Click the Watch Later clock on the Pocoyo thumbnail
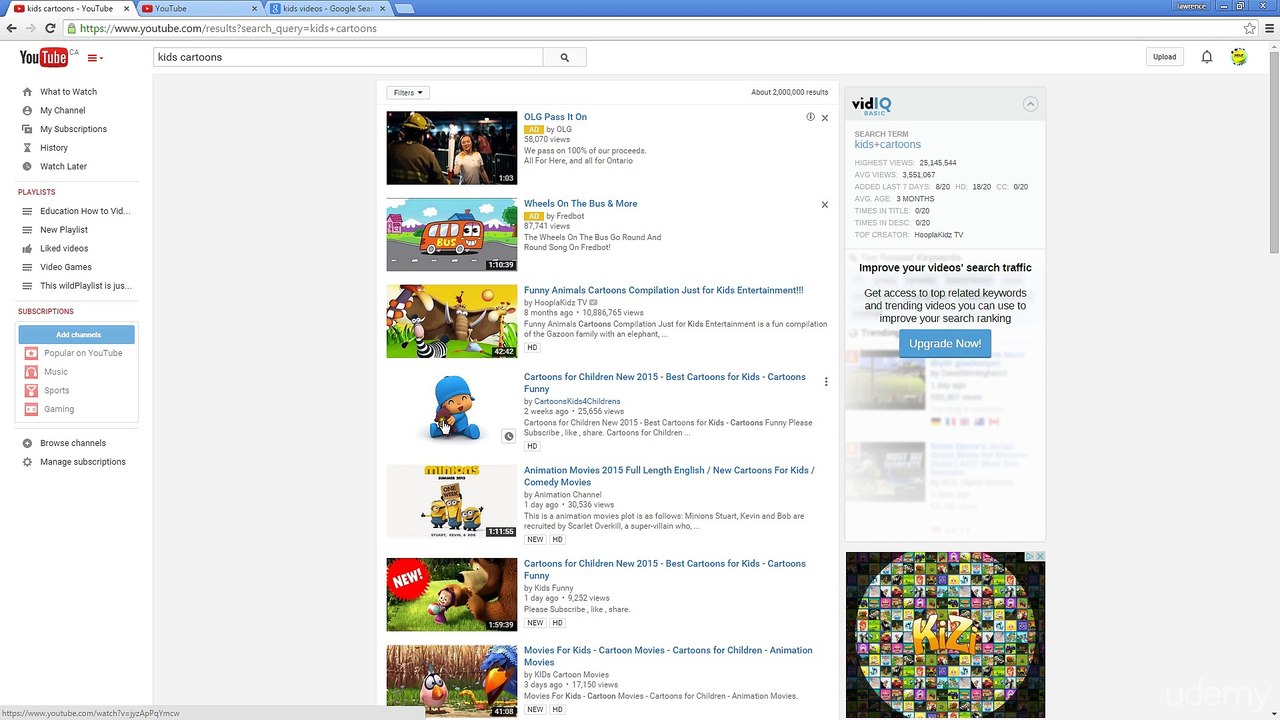The height and width of the screenshot is (720, 1280). click(508, 436)
